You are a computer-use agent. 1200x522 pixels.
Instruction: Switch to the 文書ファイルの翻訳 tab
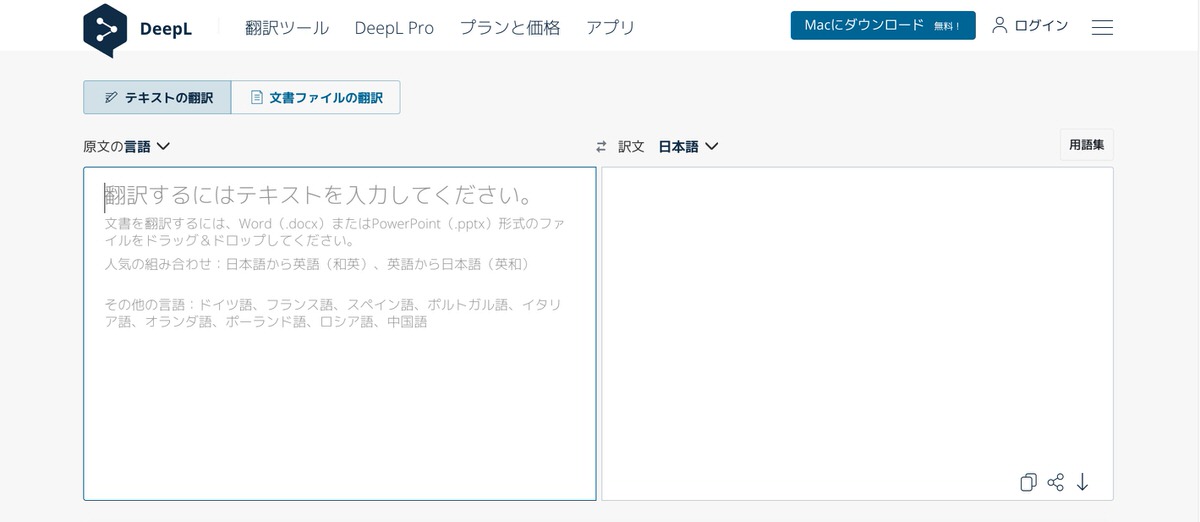tap(316, 97)
